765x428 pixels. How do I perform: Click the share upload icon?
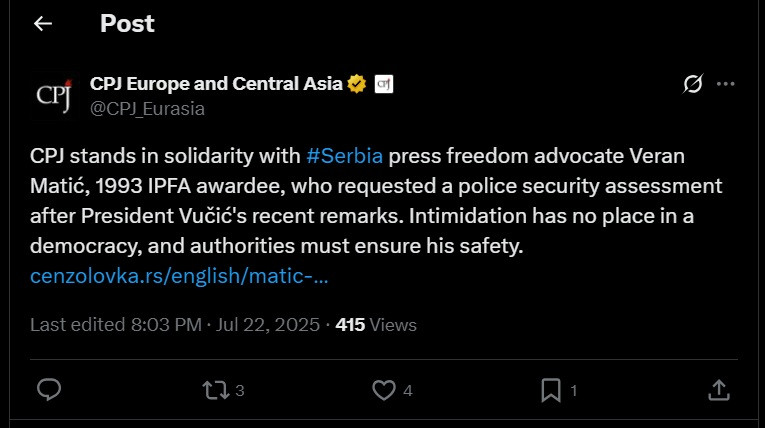click(719, 390)
